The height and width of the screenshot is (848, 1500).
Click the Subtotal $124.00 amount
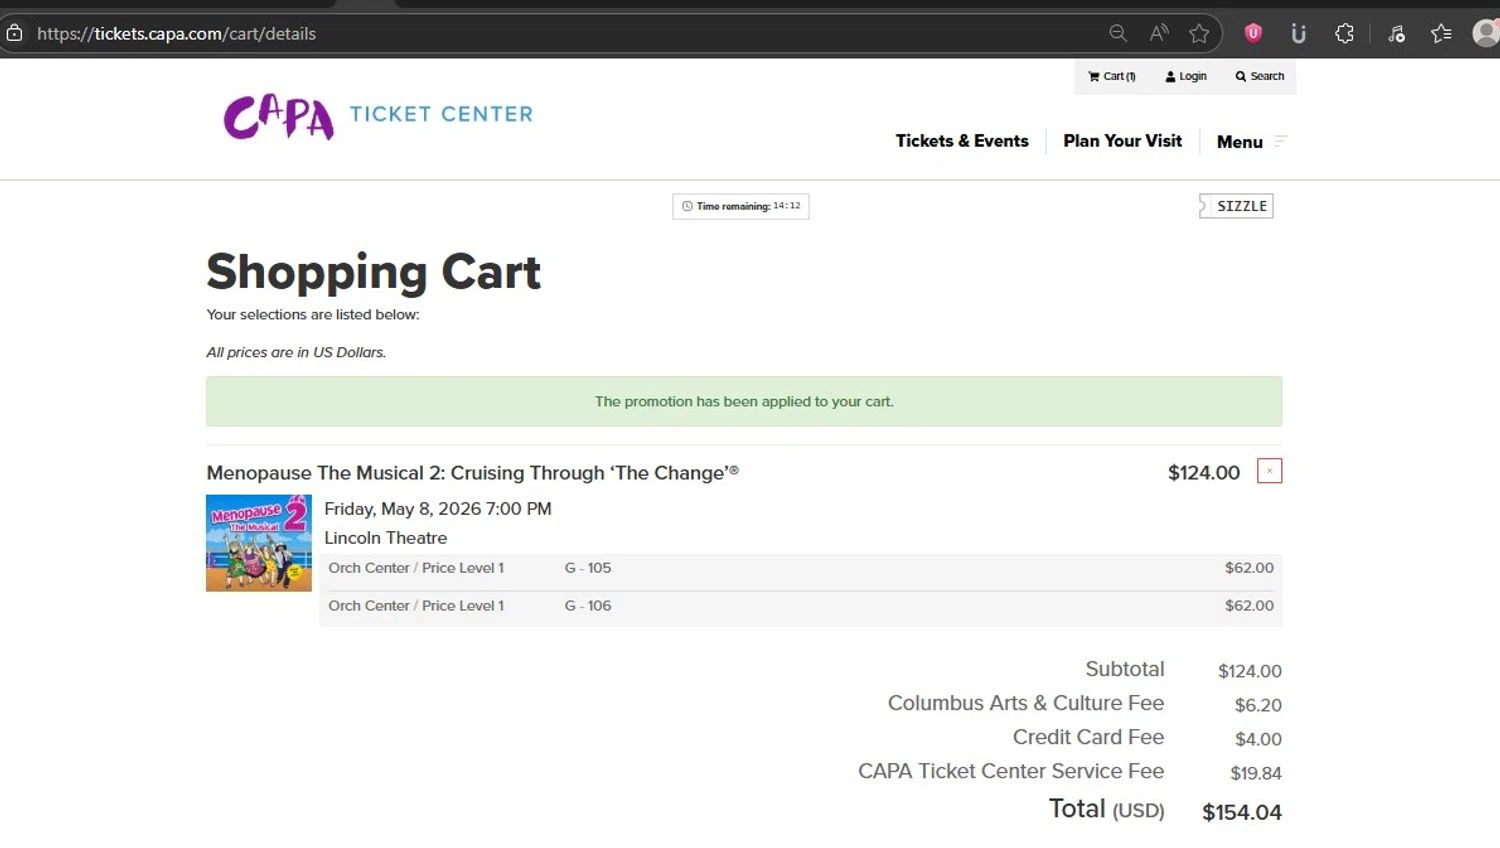[x=1249, y=671]
